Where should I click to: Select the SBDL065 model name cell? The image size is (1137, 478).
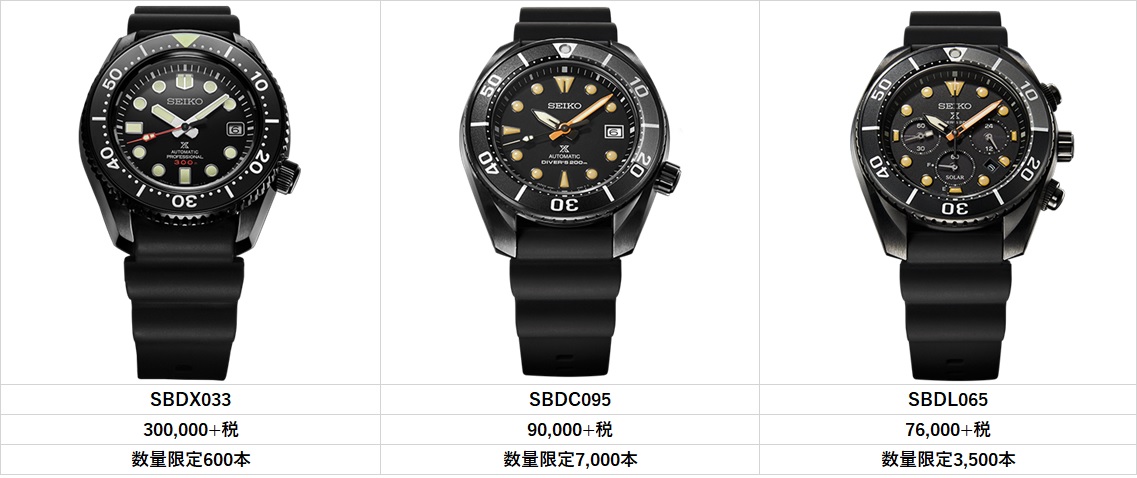948,399
